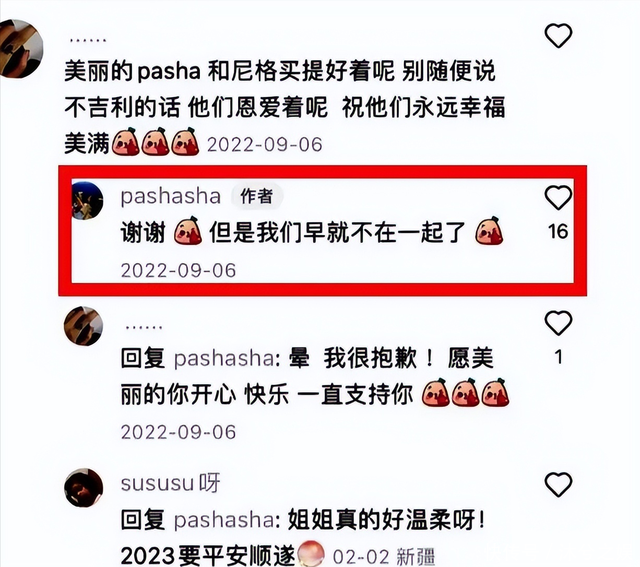The height and width of the screenshot is (567, 640).
Task: Open pashasha's profile avatar
Action: (87, 200)
